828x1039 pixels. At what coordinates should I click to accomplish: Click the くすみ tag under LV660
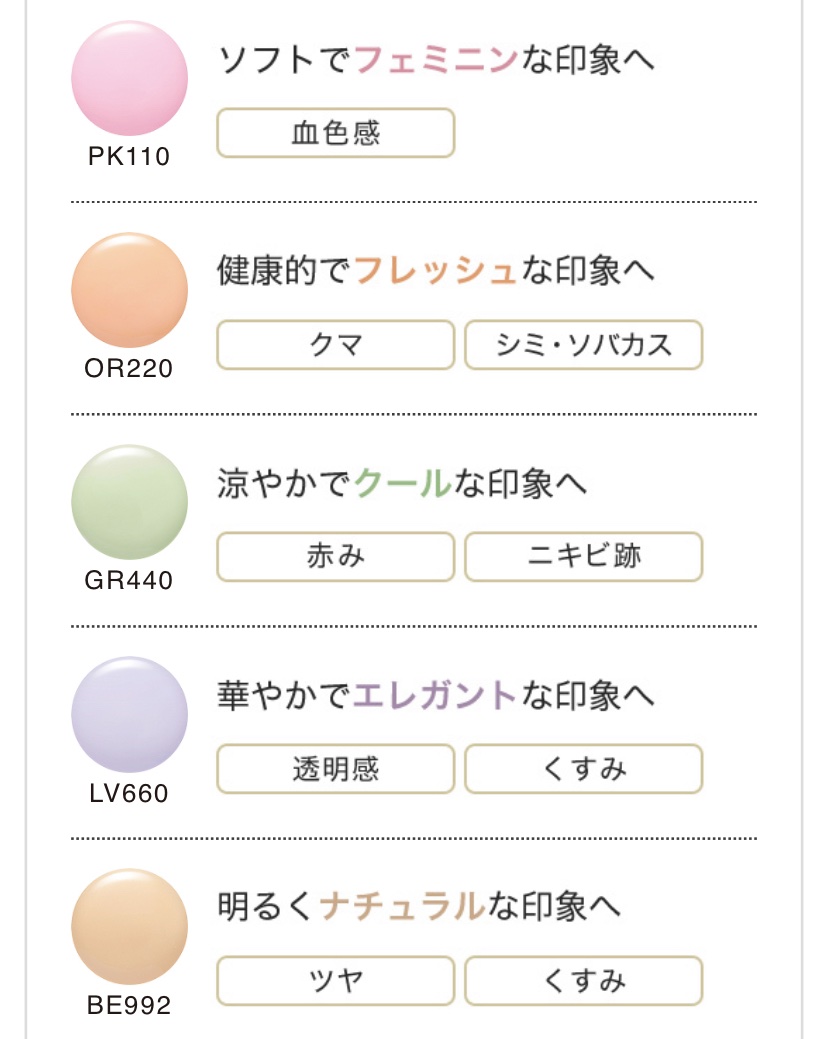click(x=584, y=769)
